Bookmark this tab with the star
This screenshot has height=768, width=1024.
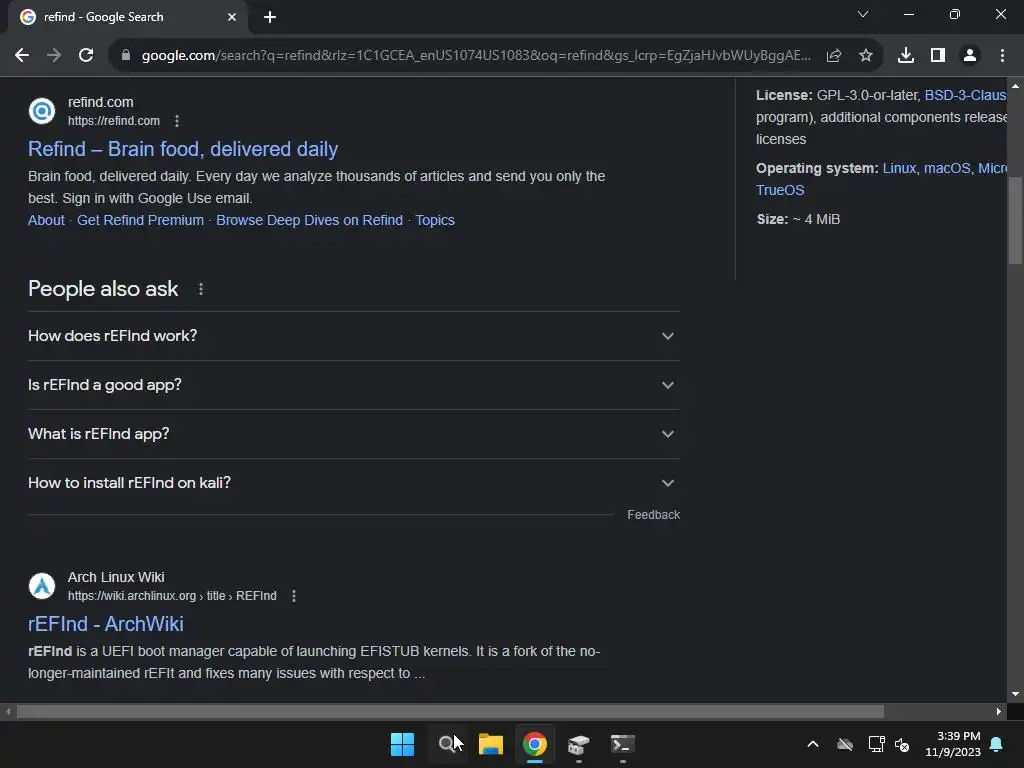coord(866,56)
